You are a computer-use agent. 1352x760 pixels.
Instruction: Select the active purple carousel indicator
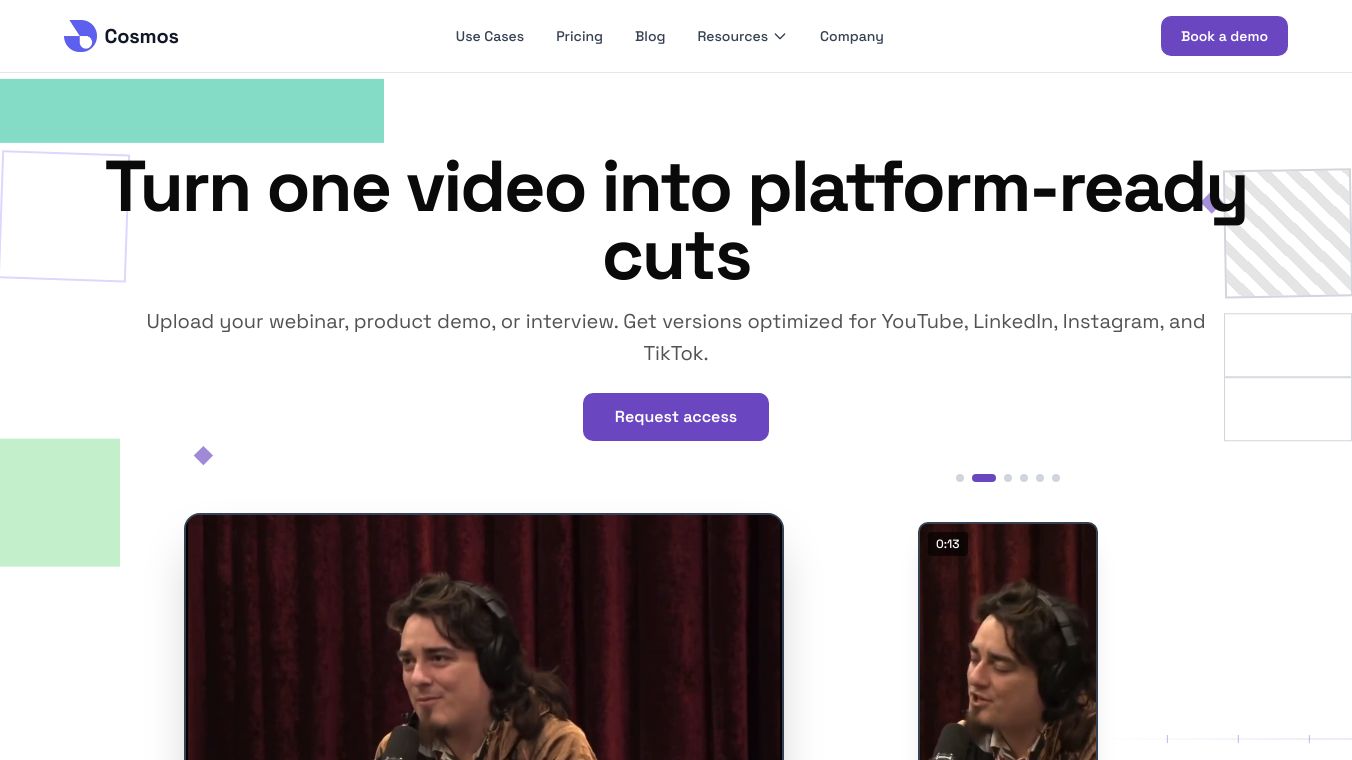[984, 478]
